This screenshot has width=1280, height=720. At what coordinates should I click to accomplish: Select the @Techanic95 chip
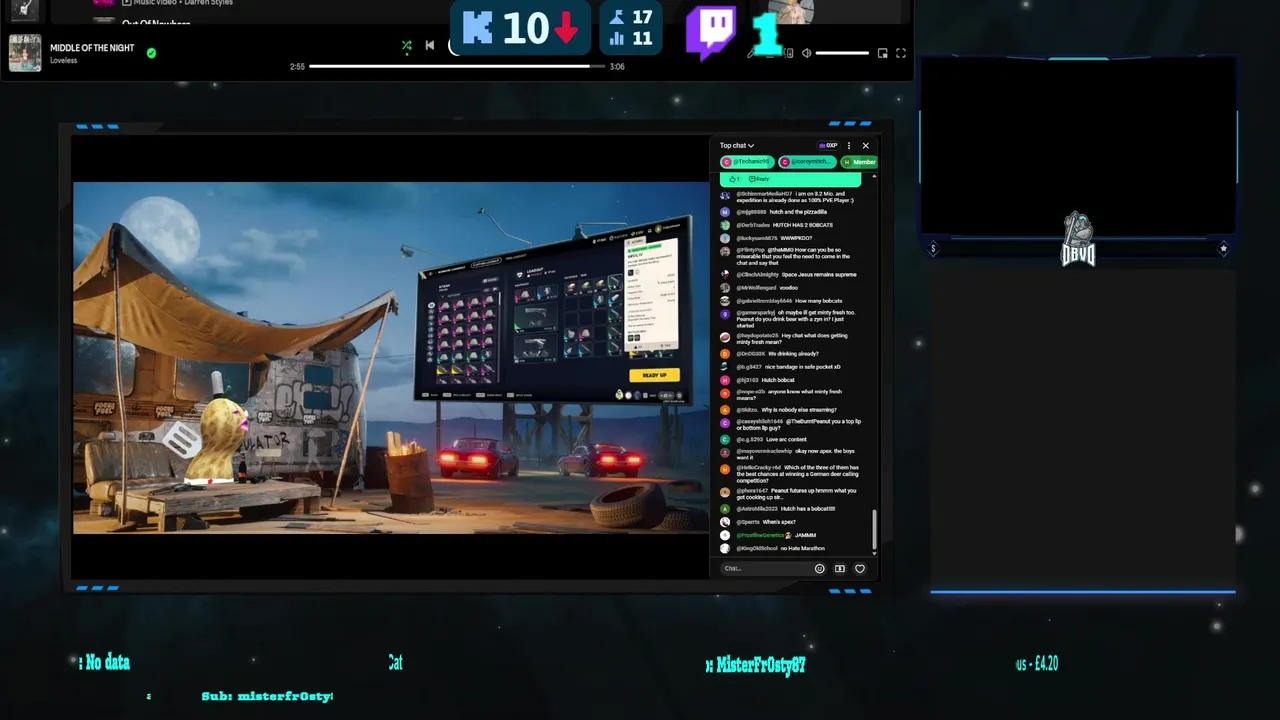[x=747, y=162]
